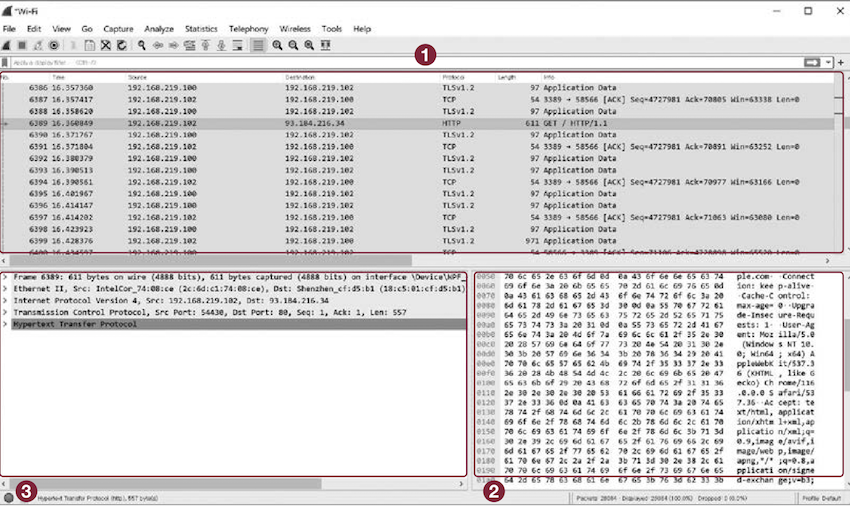Reload the capture file
Image resolution: width=850 pixels, height=507 pixels.
pos(122,46)
